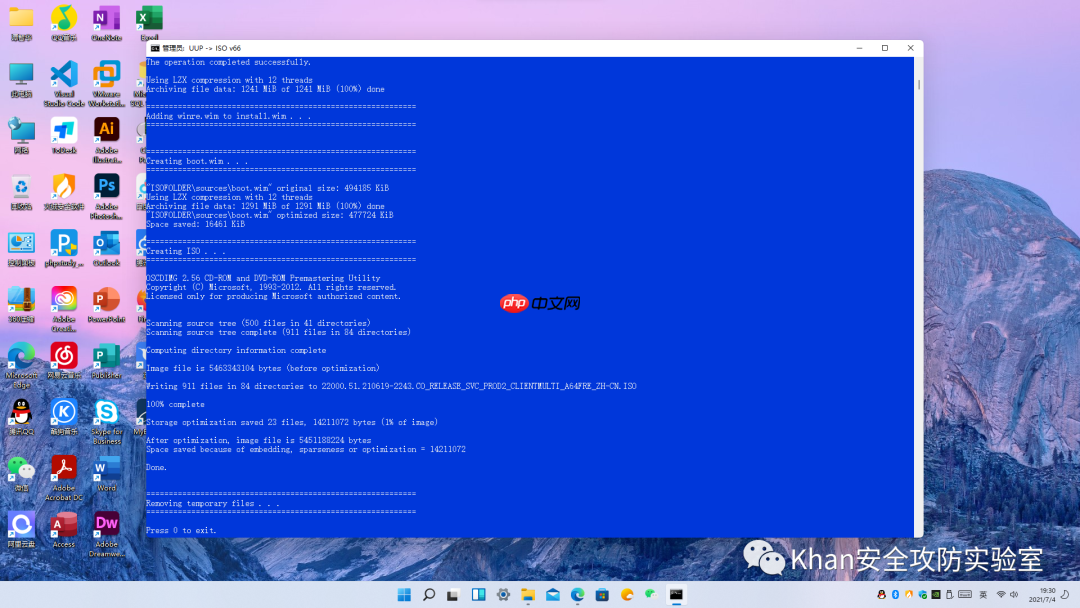This screenshot has width=1080, height=608.
Task: Open the Microsoft Store taskbar icon
Action: coord(603,593)
